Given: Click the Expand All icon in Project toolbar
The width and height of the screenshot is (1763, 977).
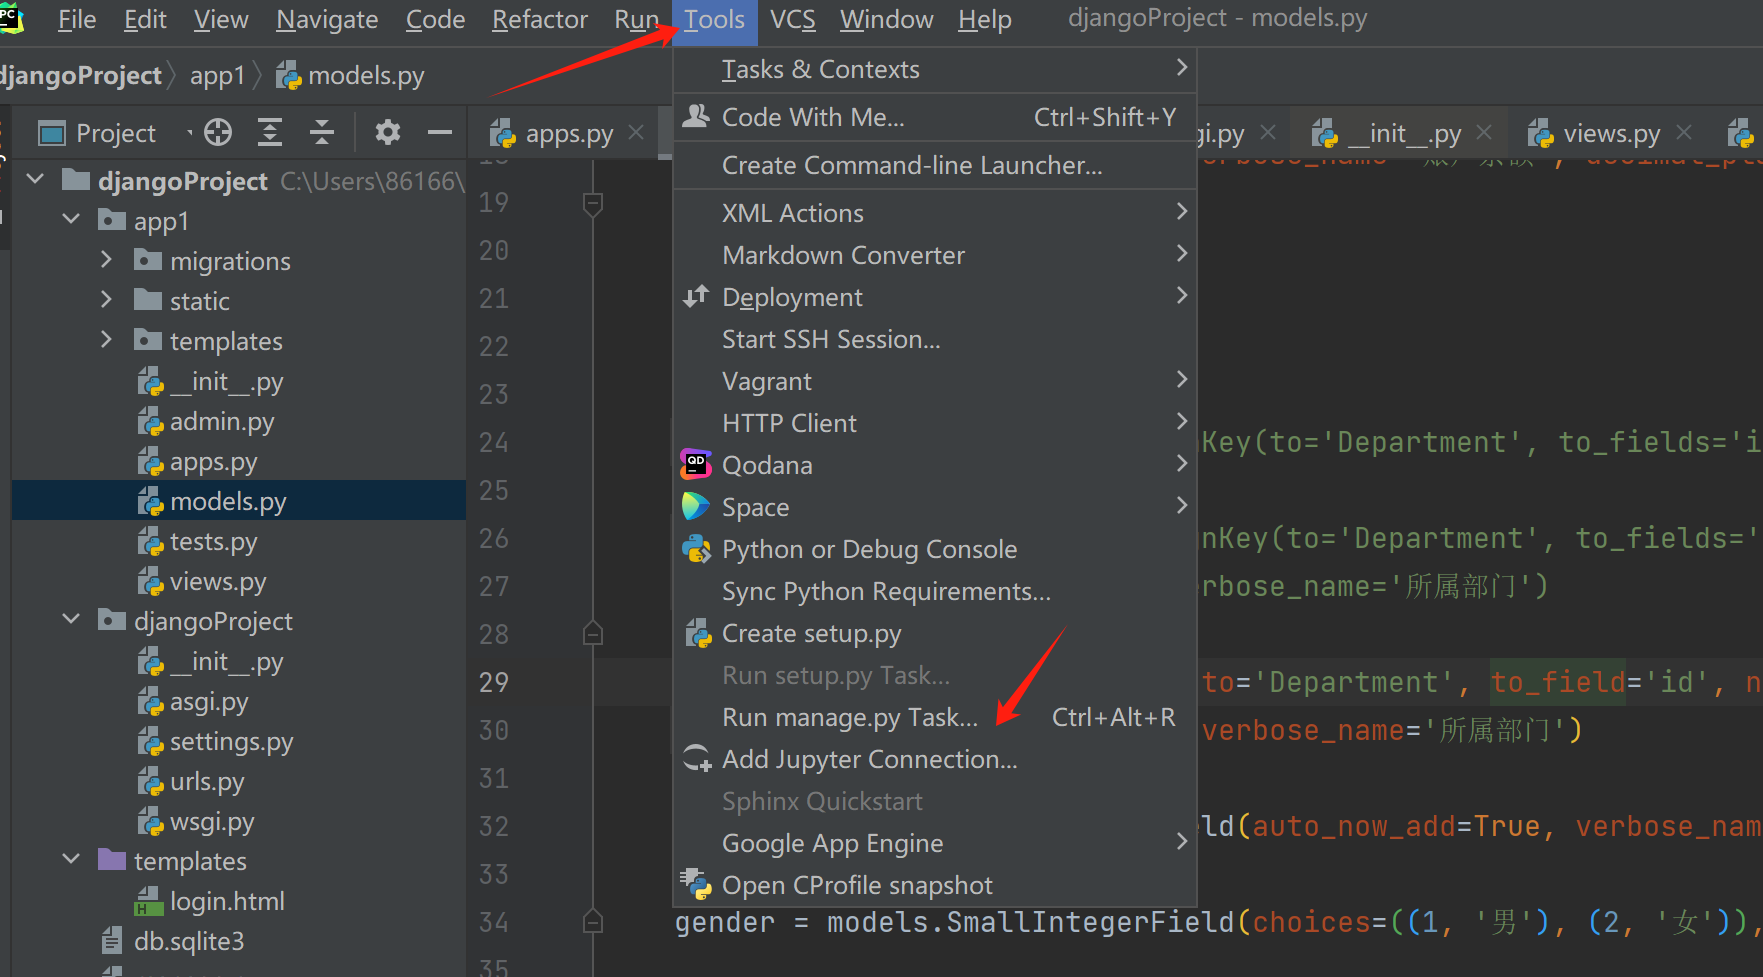Looking at the screenshot, I should click(x=270, y=133).
